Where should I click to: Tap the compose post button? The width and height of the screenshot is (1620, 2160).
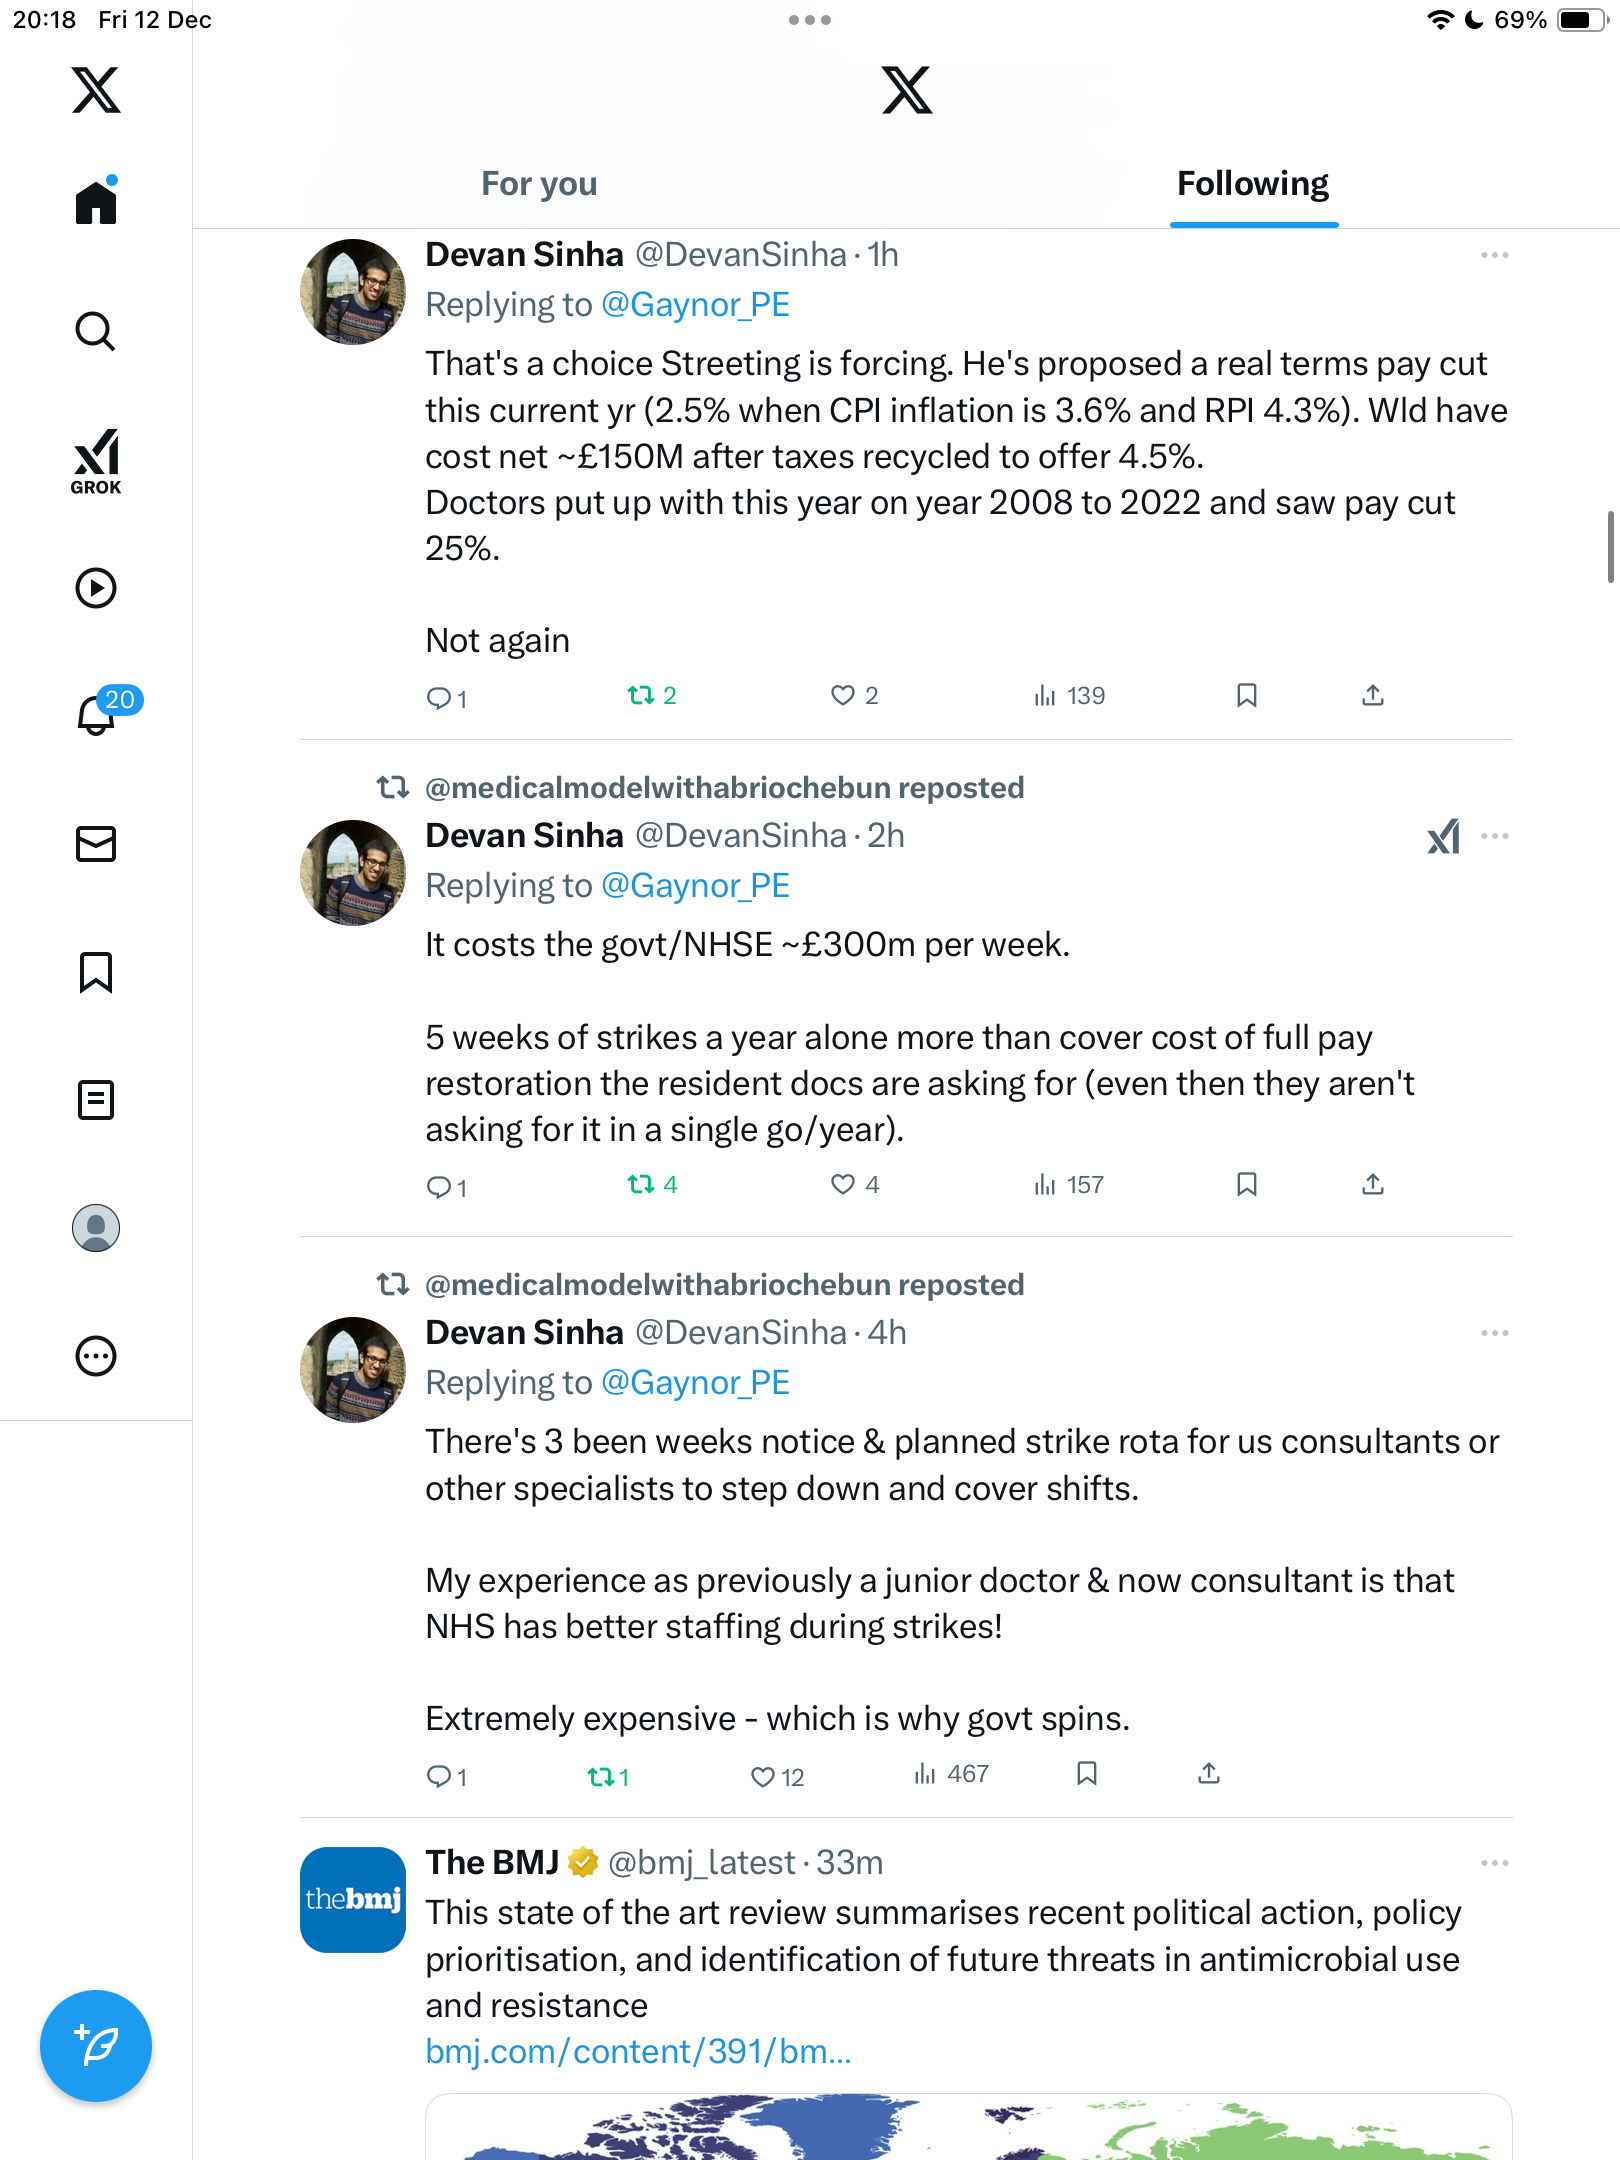click(x=96, y=2045)
